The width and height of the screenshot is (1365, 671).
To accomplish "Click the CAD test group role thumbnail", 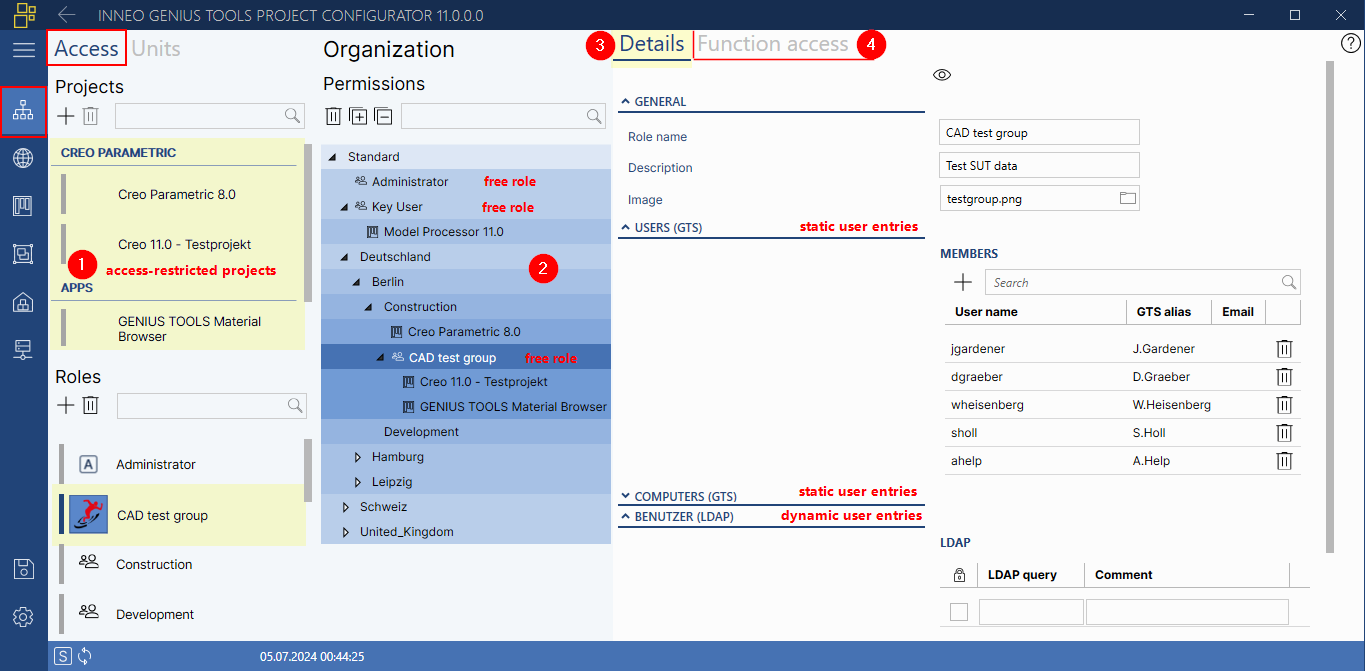I will [88, 515].
